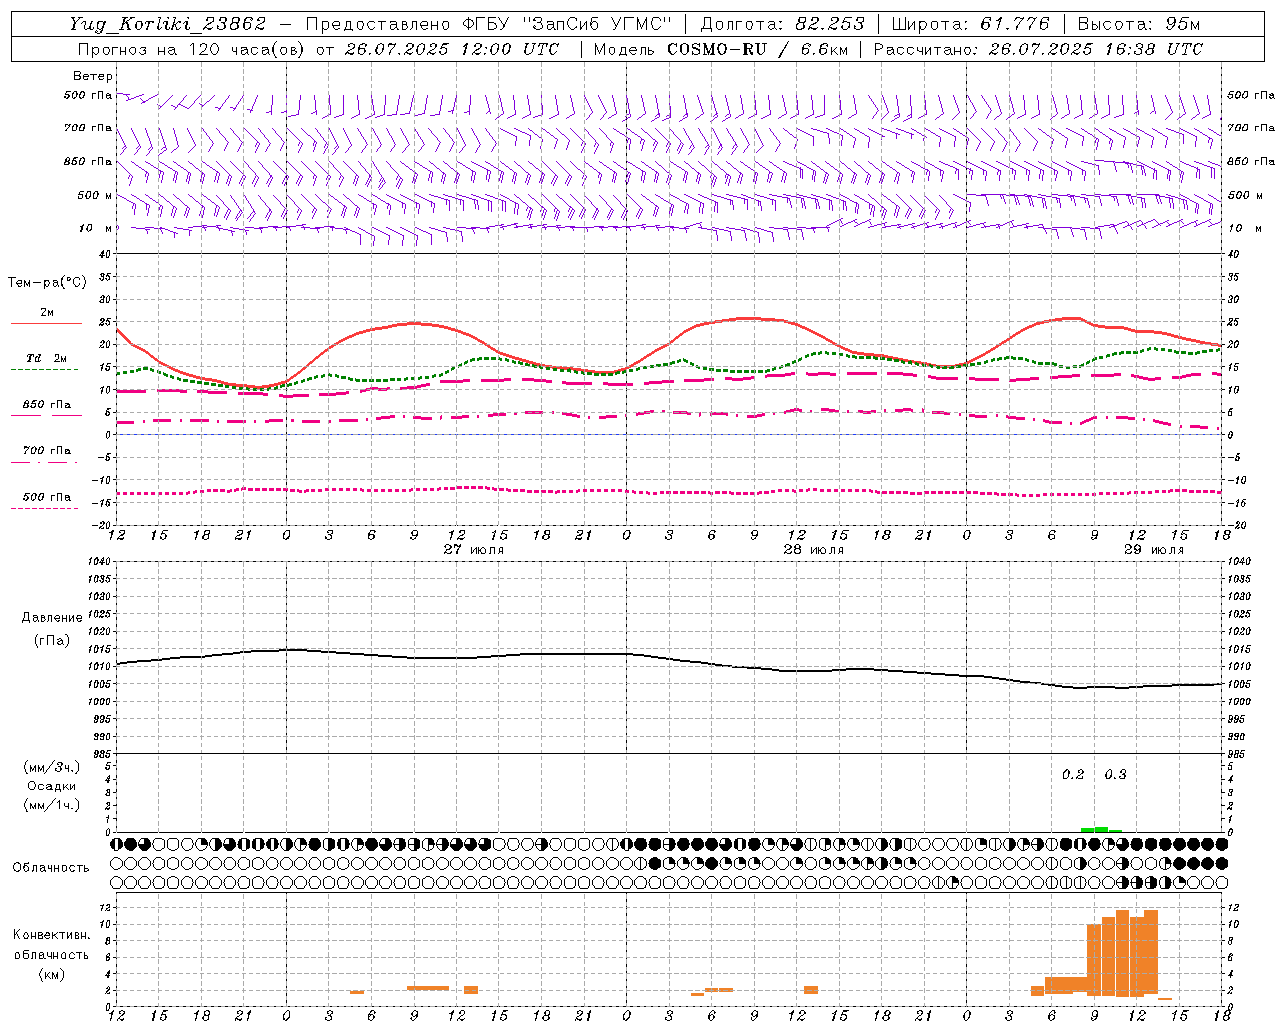Click the 'Ветер' wind panel label
Image resolution: width=1280 pixels, height=1024 pixels.
pyautogui.click(x=92, y=76)
